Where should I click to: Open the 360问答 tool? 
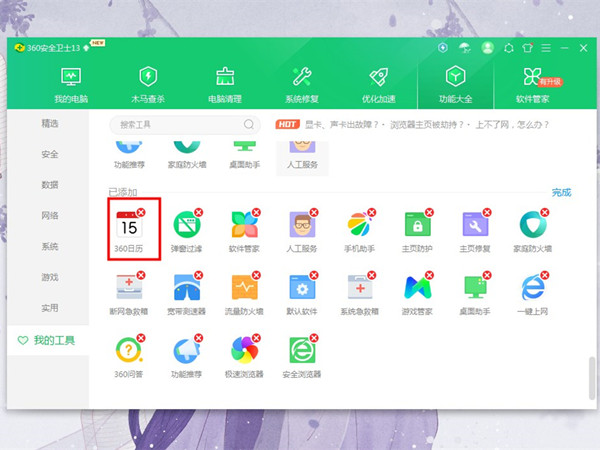pos(129,357)
